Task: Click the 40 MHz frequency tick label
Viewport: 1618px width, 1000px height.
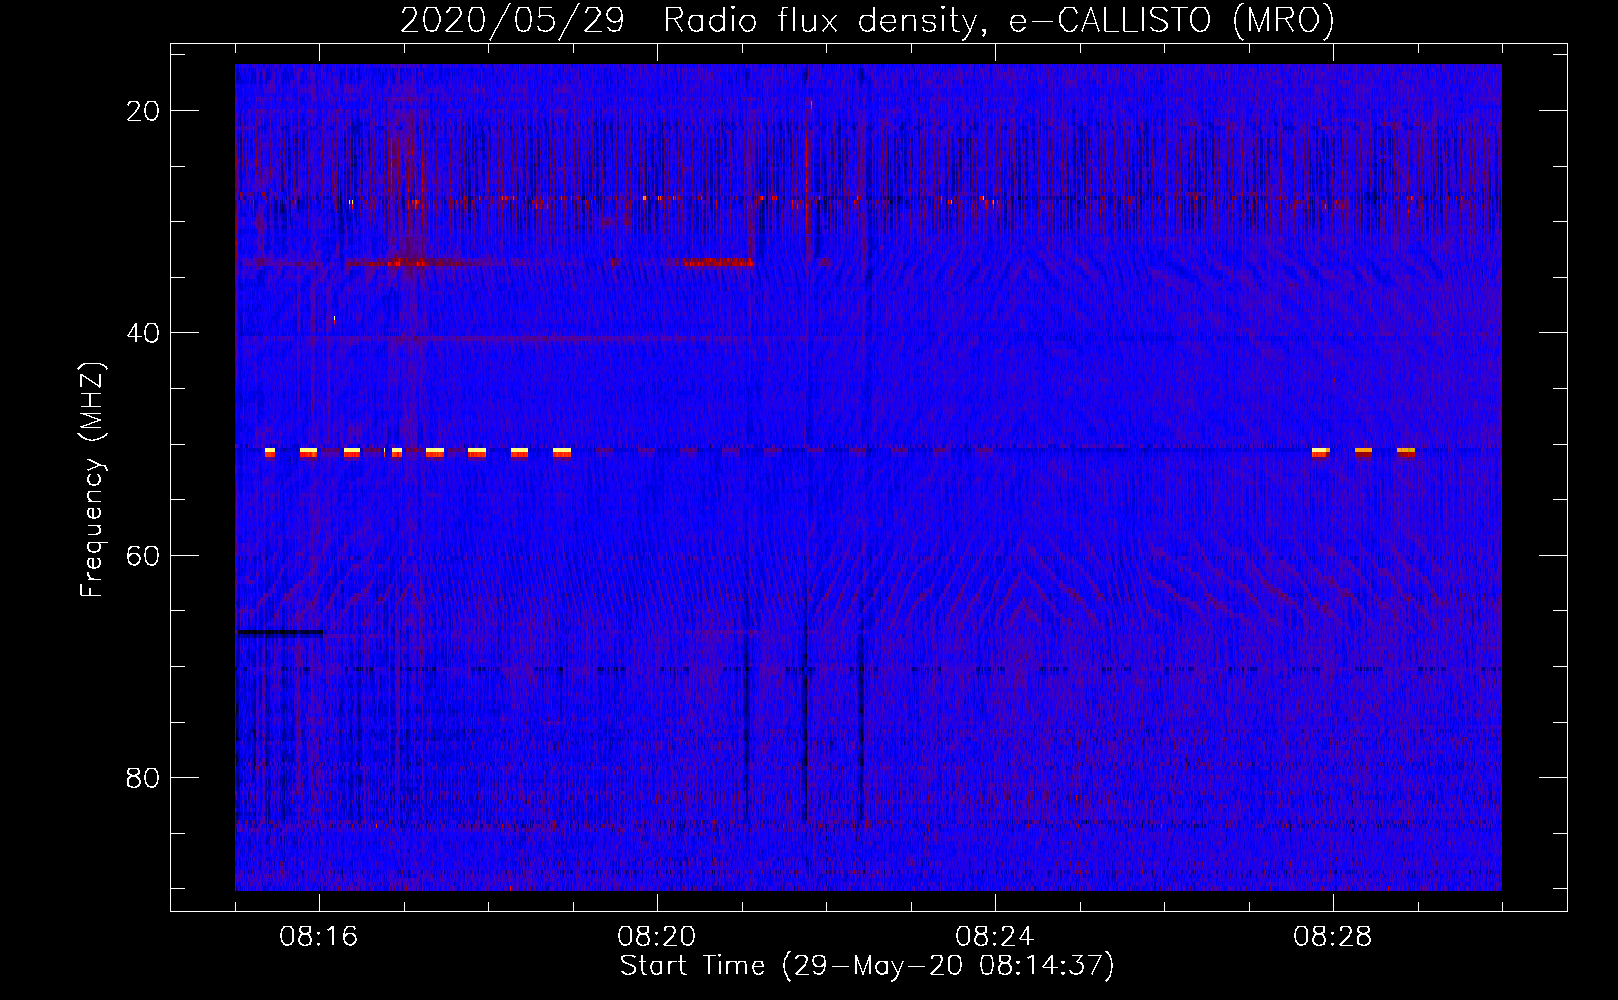Action: [143, 333]
